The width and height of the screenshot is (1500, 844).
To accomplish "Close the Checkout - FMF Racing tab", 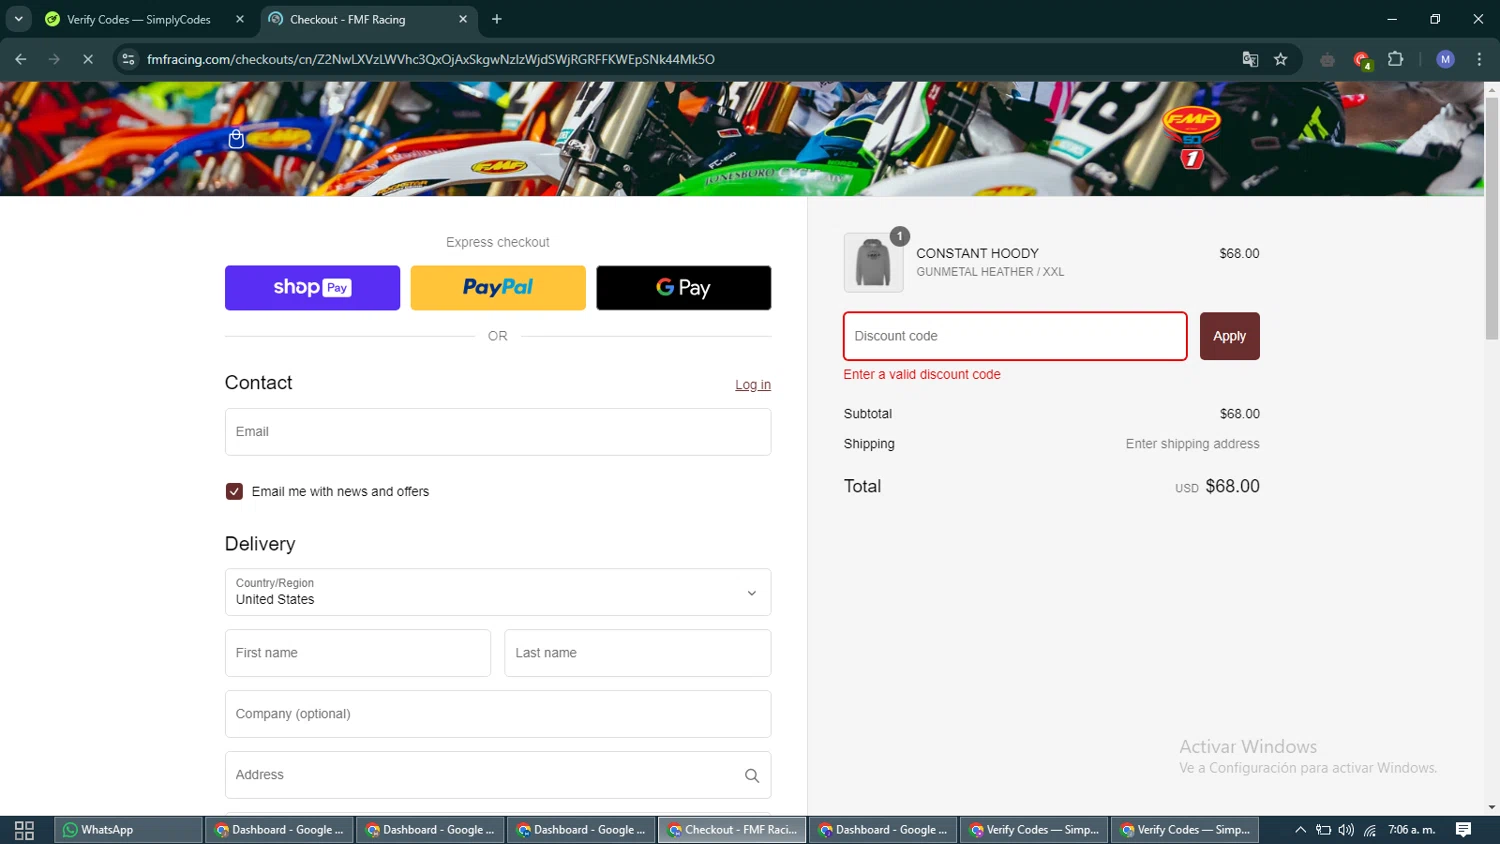I will 463,19.
